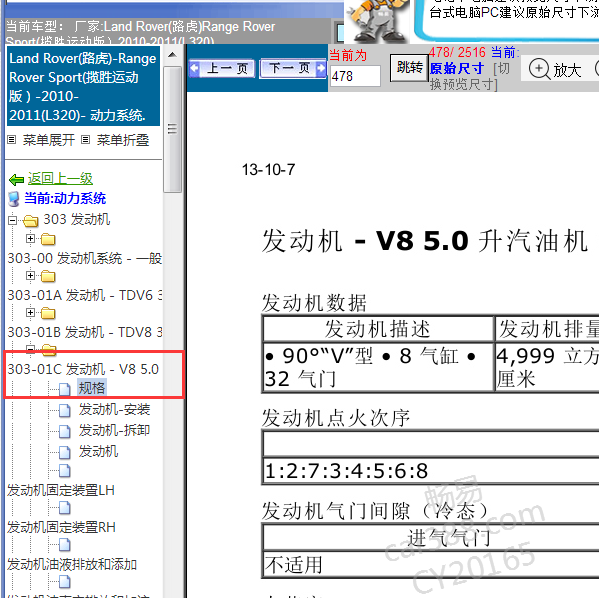Expand the 303-00 发动机系统 node

tap(30, 238)
